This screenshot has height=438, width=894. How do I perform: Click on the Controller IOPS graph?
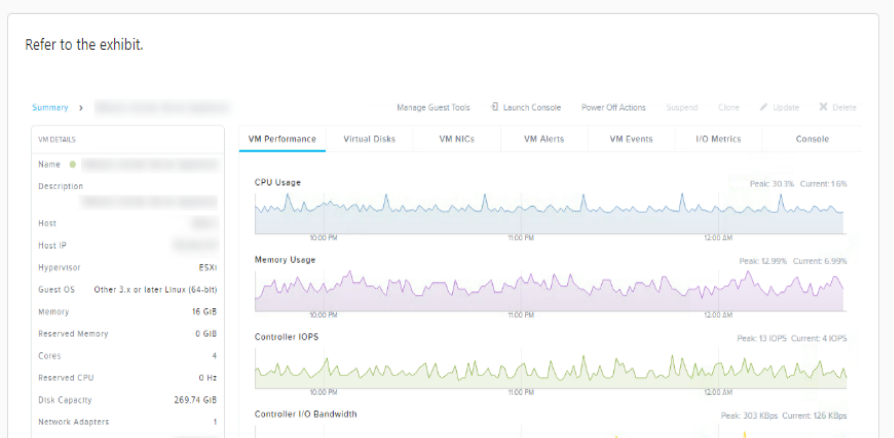coord(549,369)
